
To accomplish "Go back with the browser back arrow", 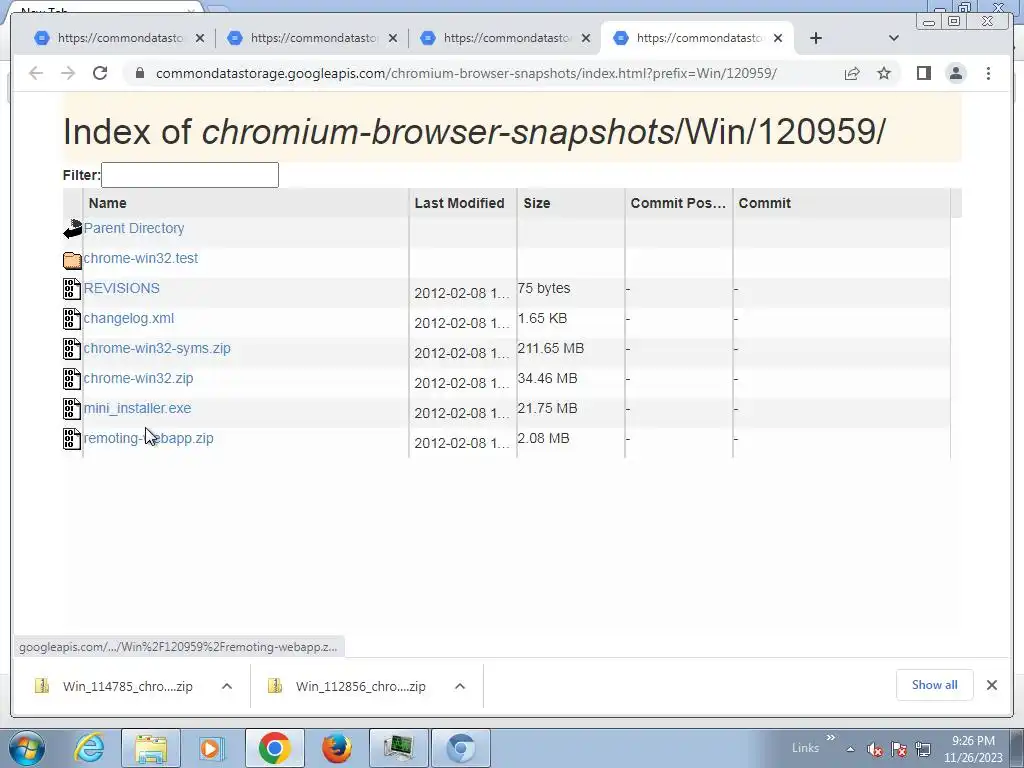I will (x=36, y=73).
